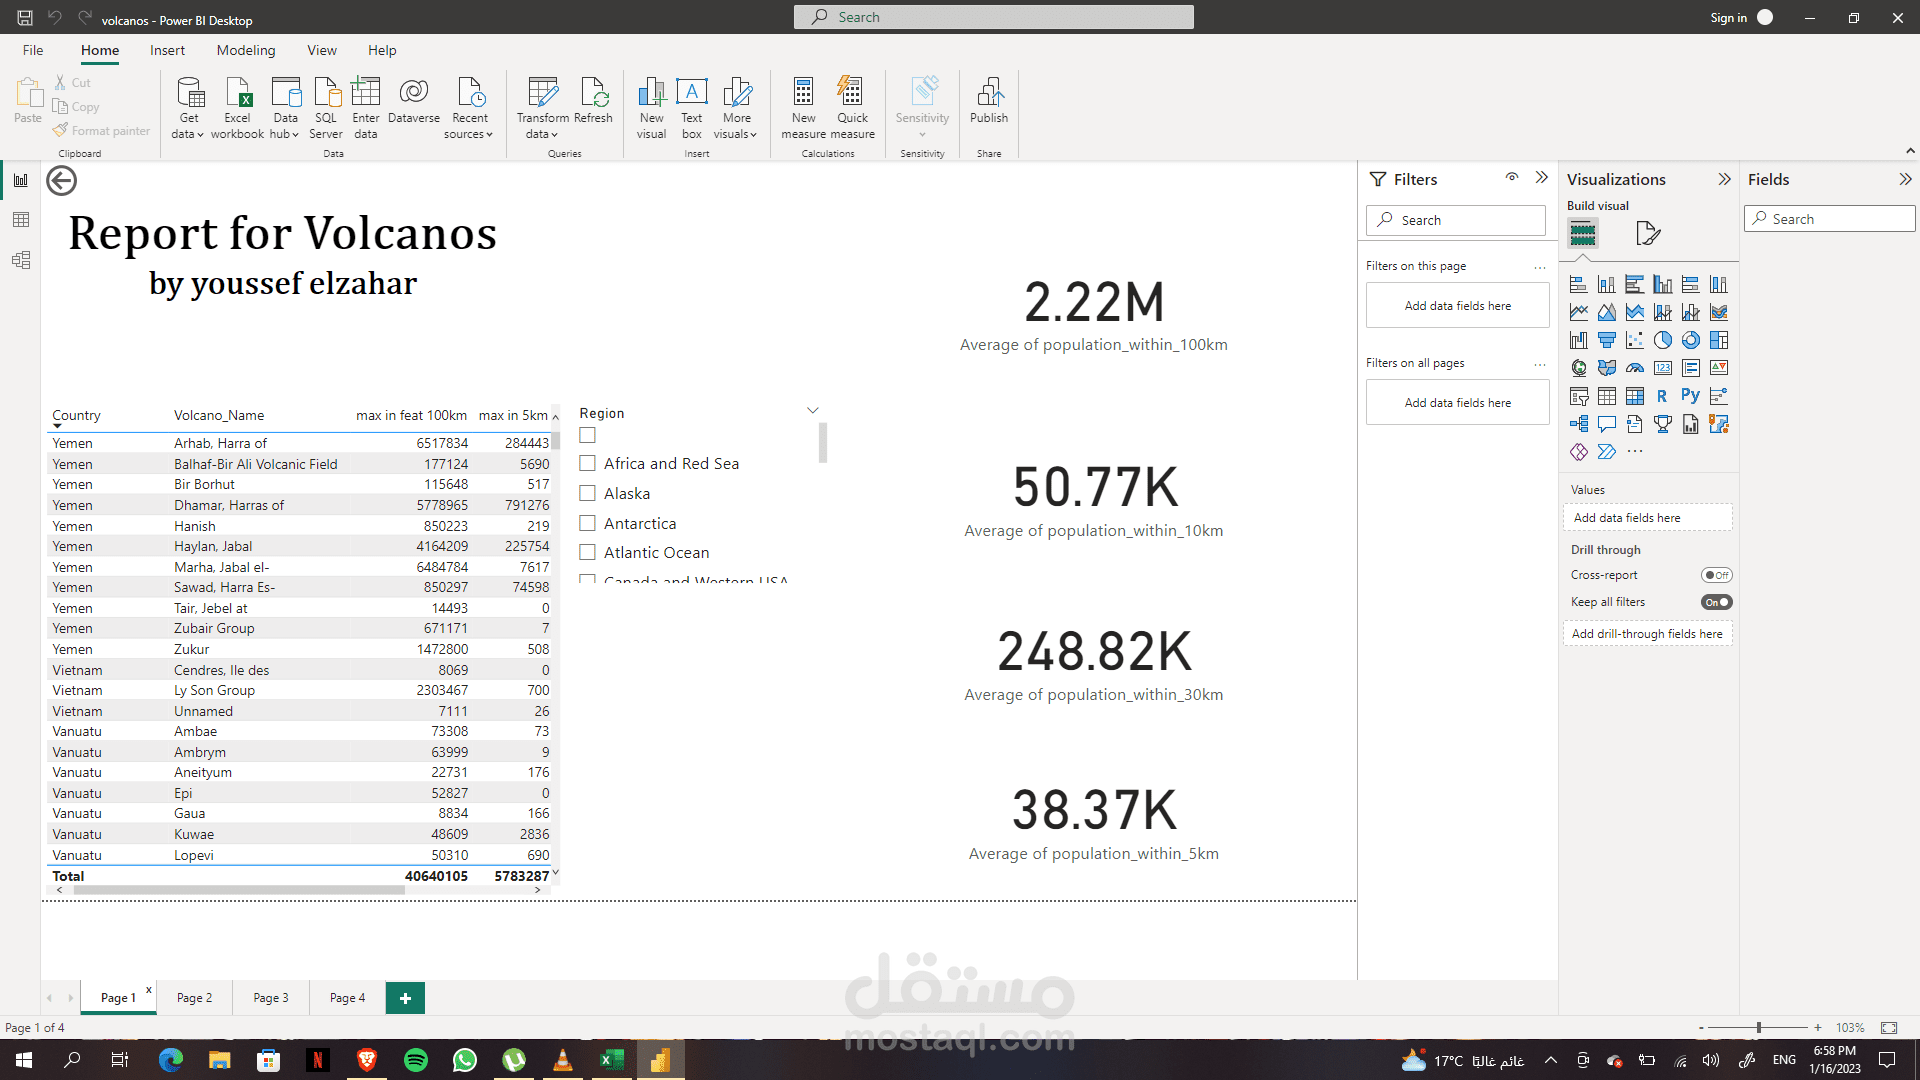1920x1080 pixels.
Task: Click the zoom in plus button
Action: tap(1818, 1028)
